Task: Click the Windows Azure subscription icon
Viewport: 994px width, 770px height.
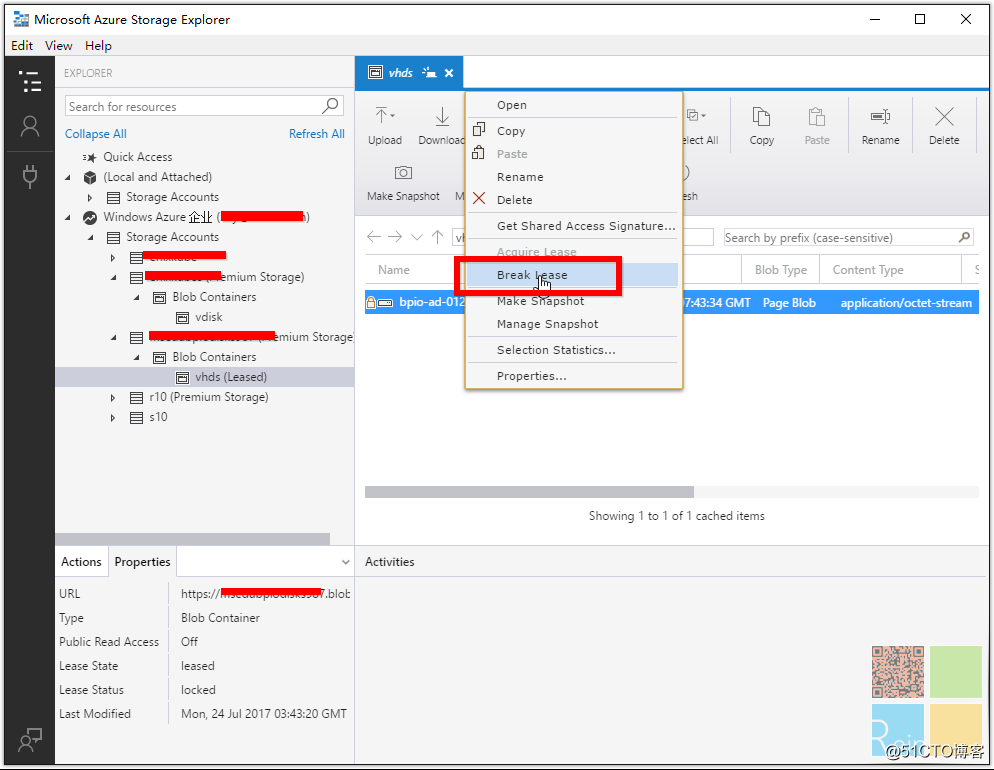Action: pos(90,217)
